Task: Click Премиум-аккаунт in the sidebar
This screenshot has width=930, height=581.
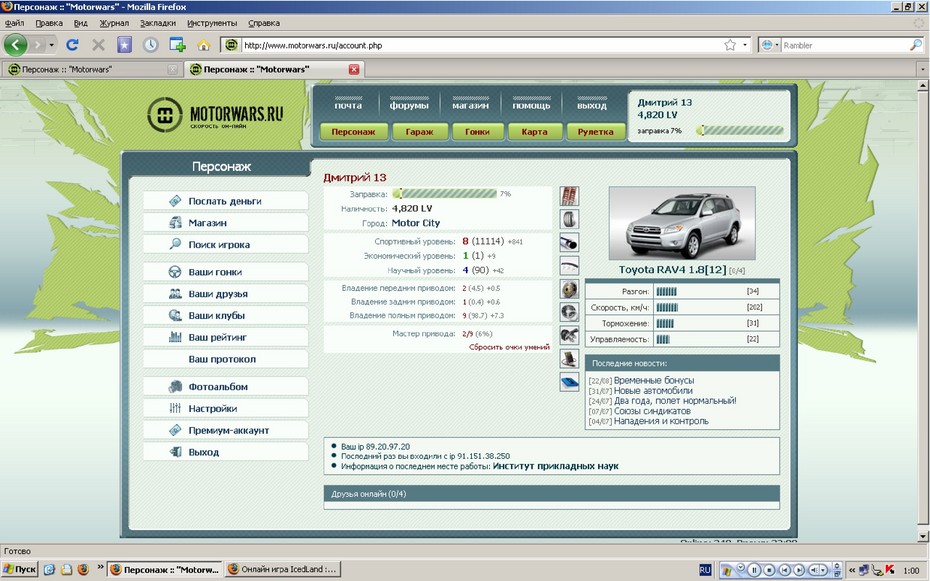Action: coord(225,430)
